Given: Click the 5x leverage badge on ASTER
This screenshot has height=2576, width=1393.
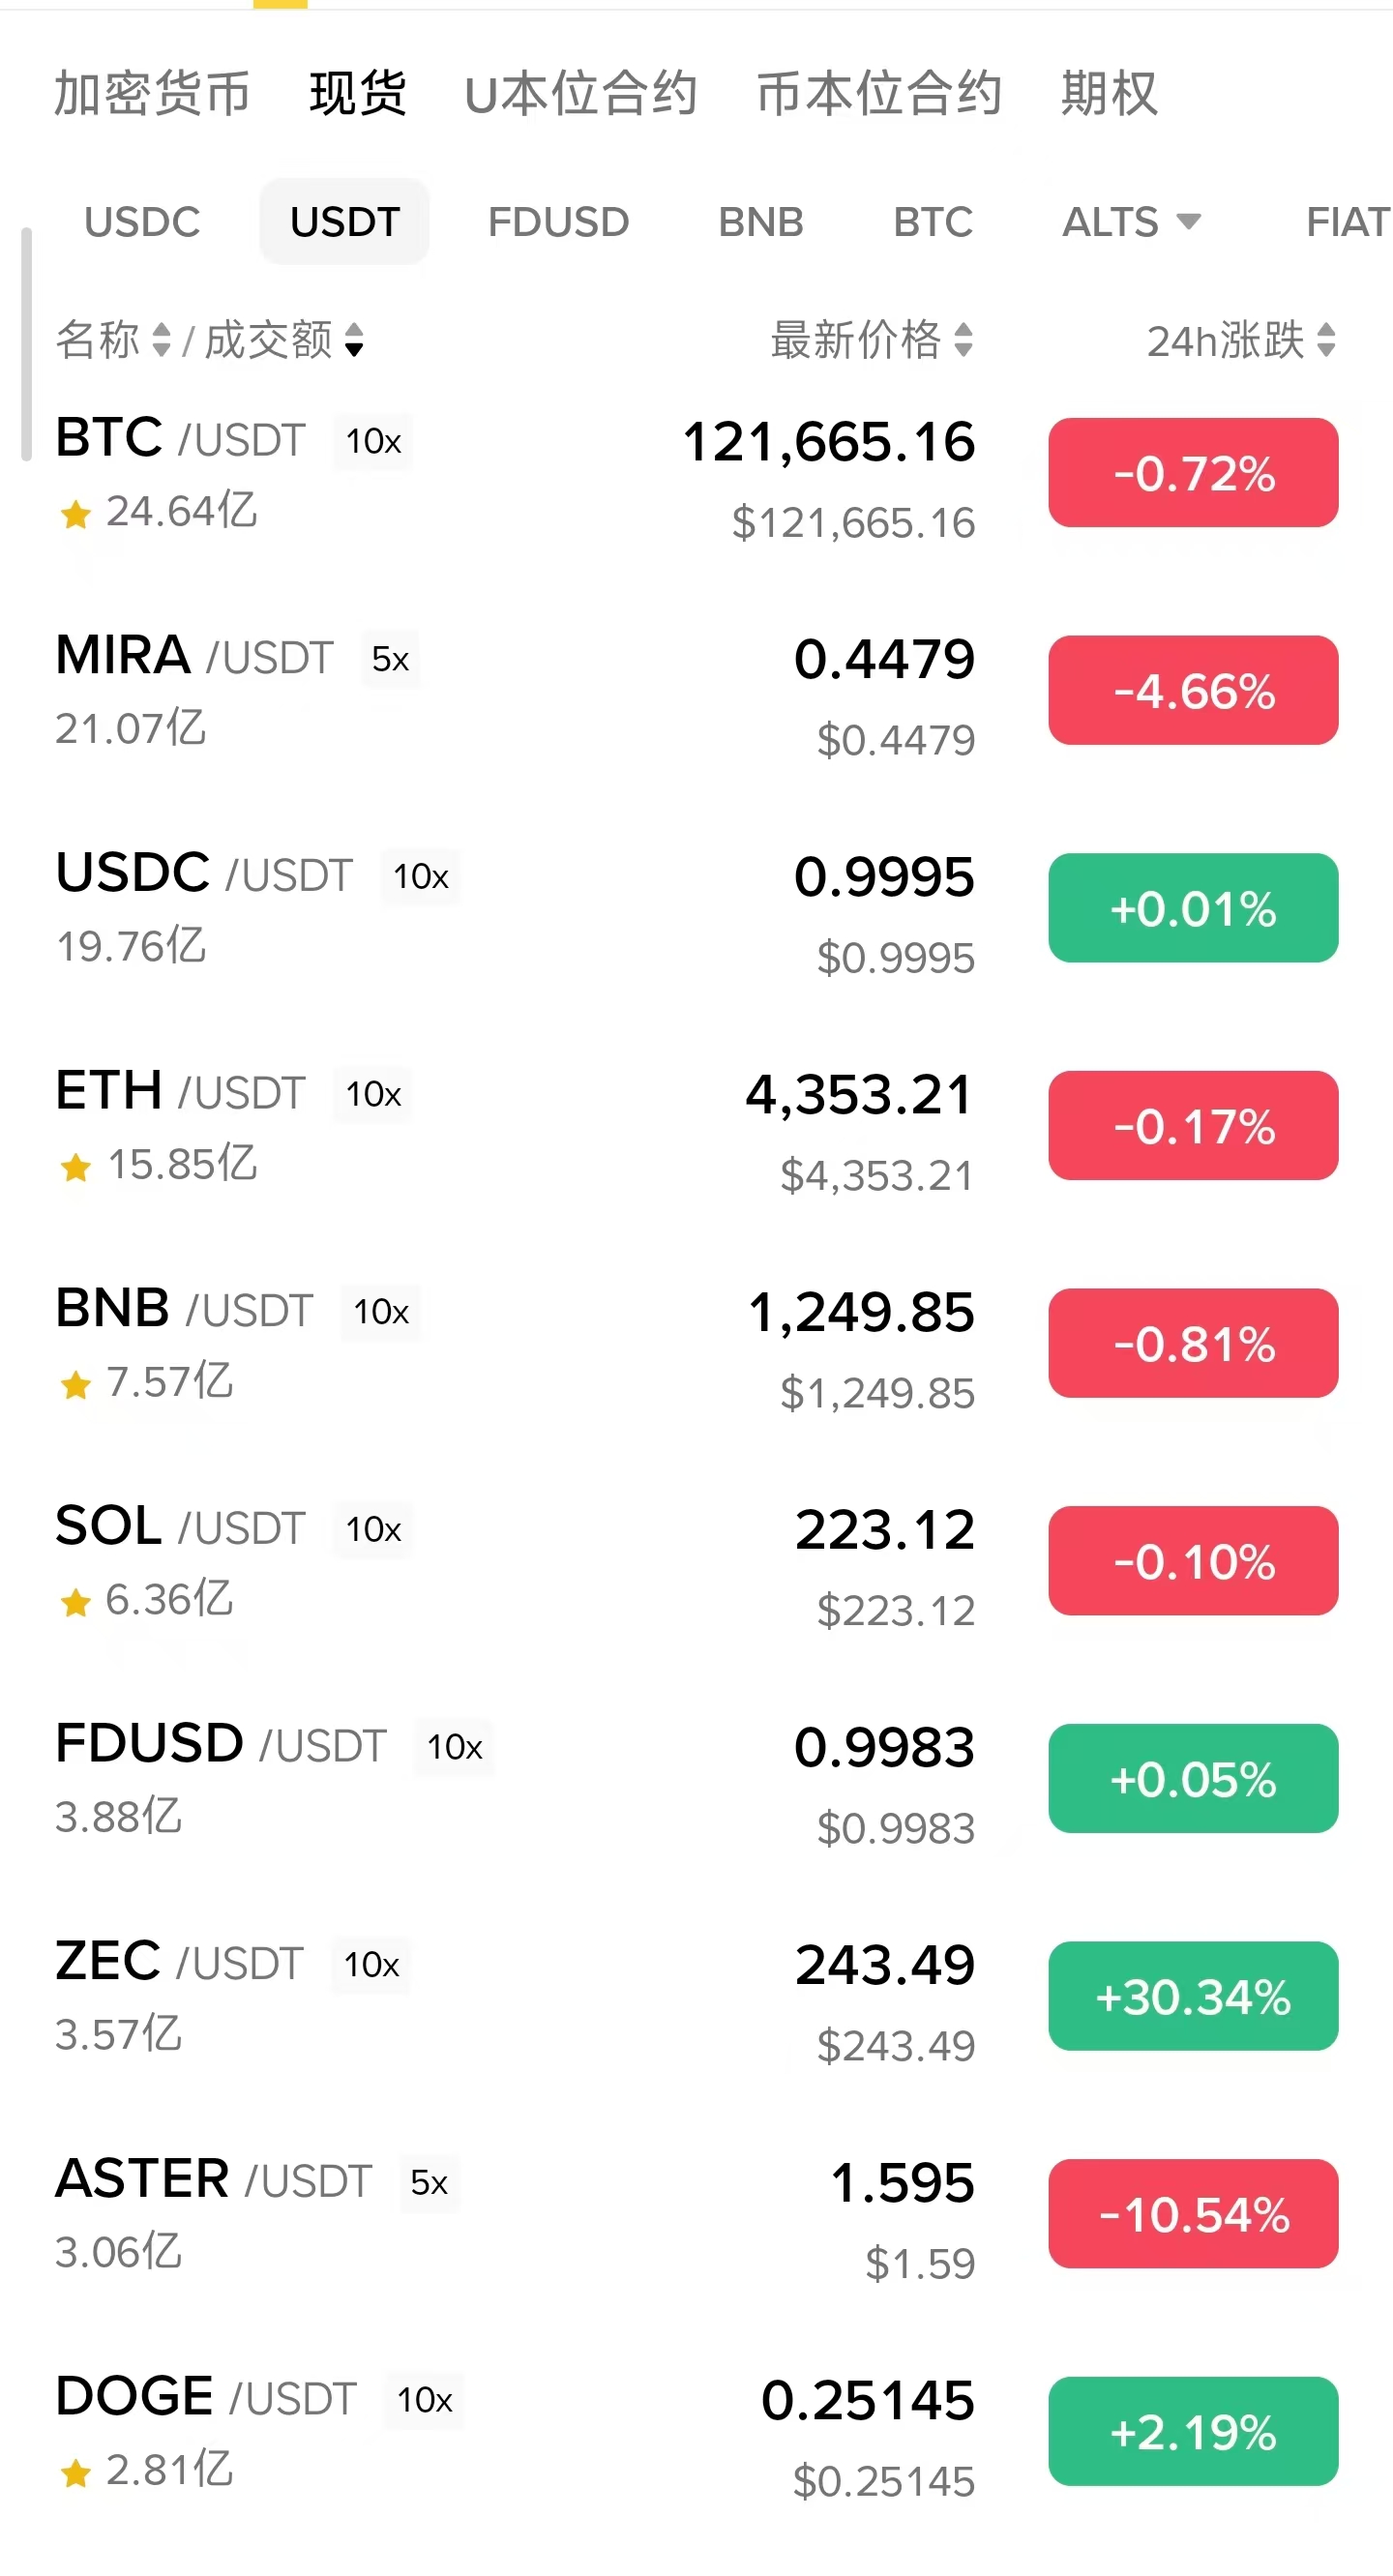Looking at the screenshot, I should coord(429,2183).
